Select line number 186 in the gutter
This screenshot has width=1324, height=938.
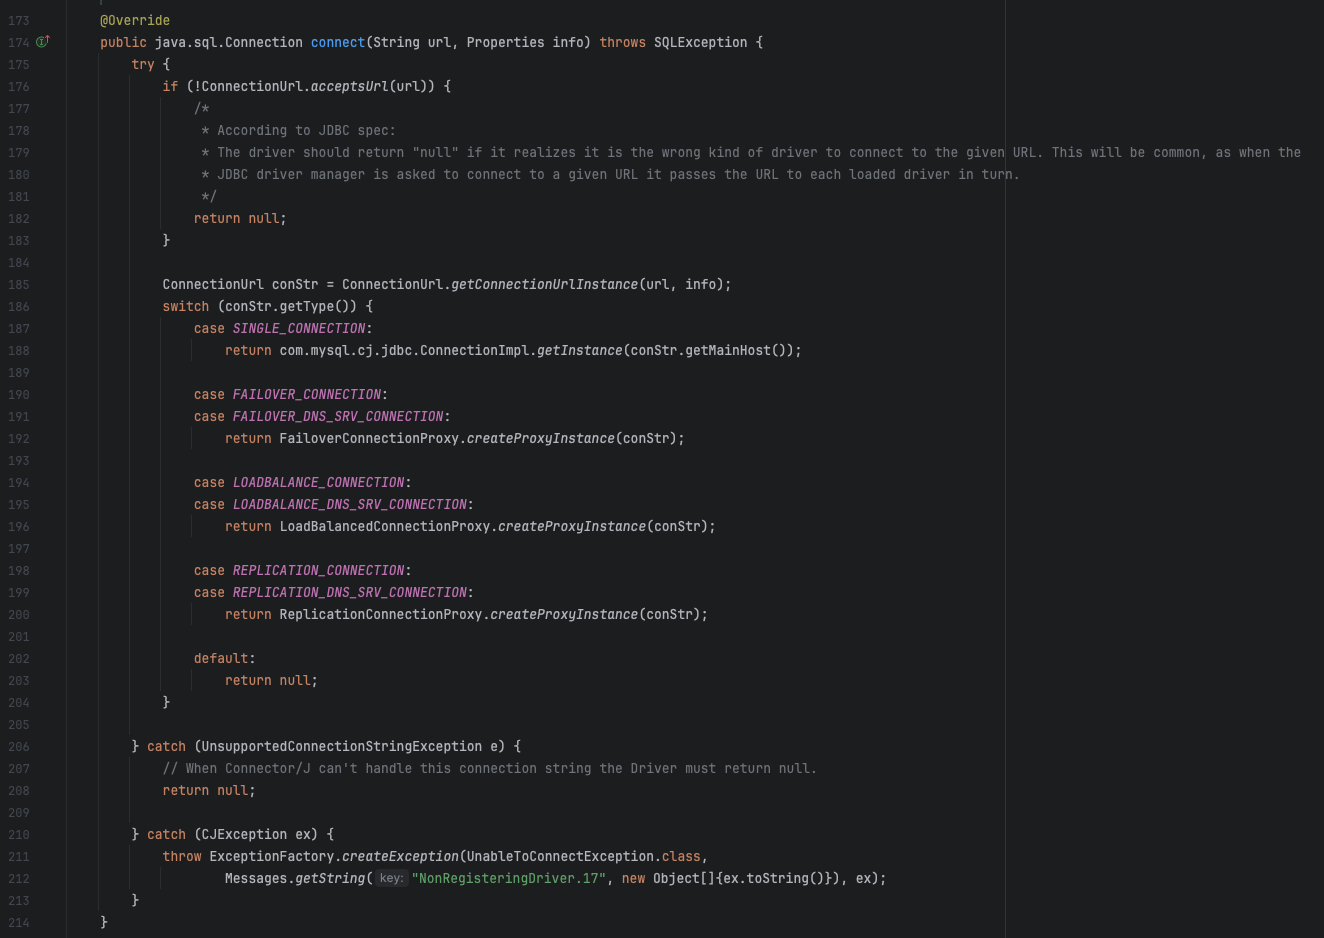pyautogui.click(x=18, y=306)
